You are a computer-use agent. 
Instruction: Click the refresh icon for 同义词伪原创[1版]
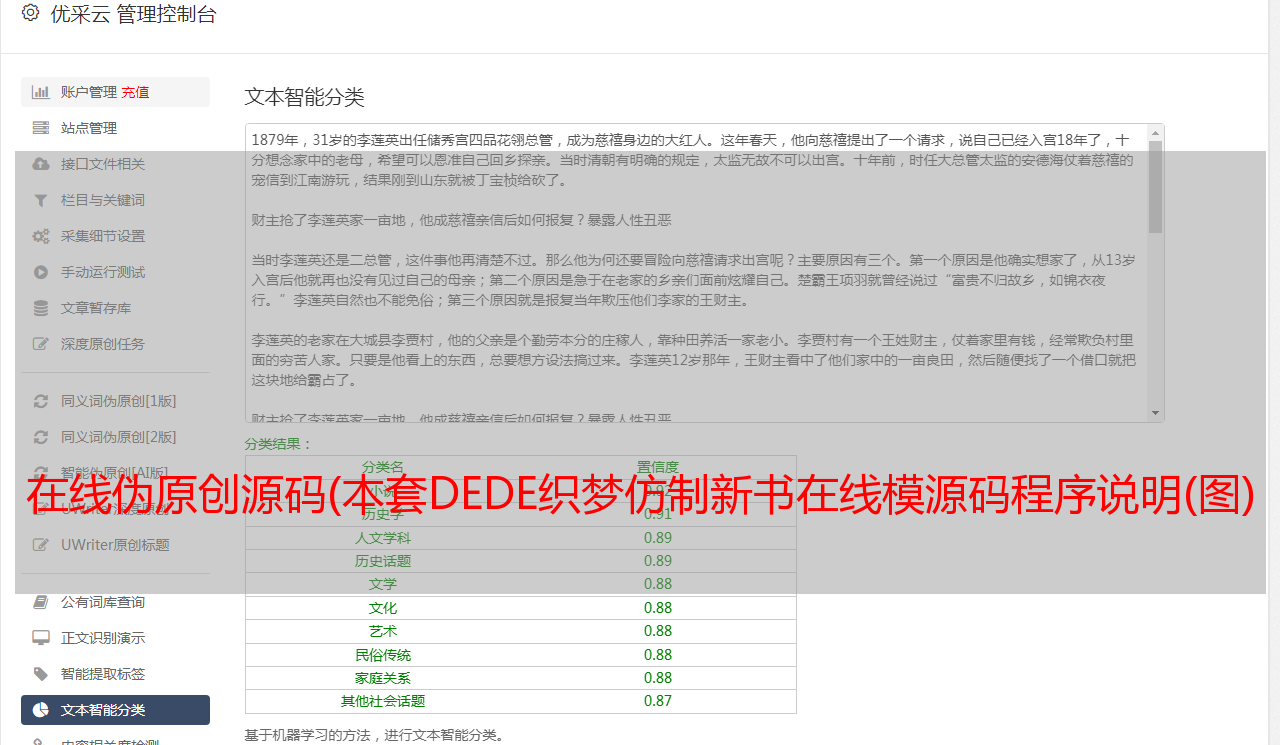click(40, 401)
